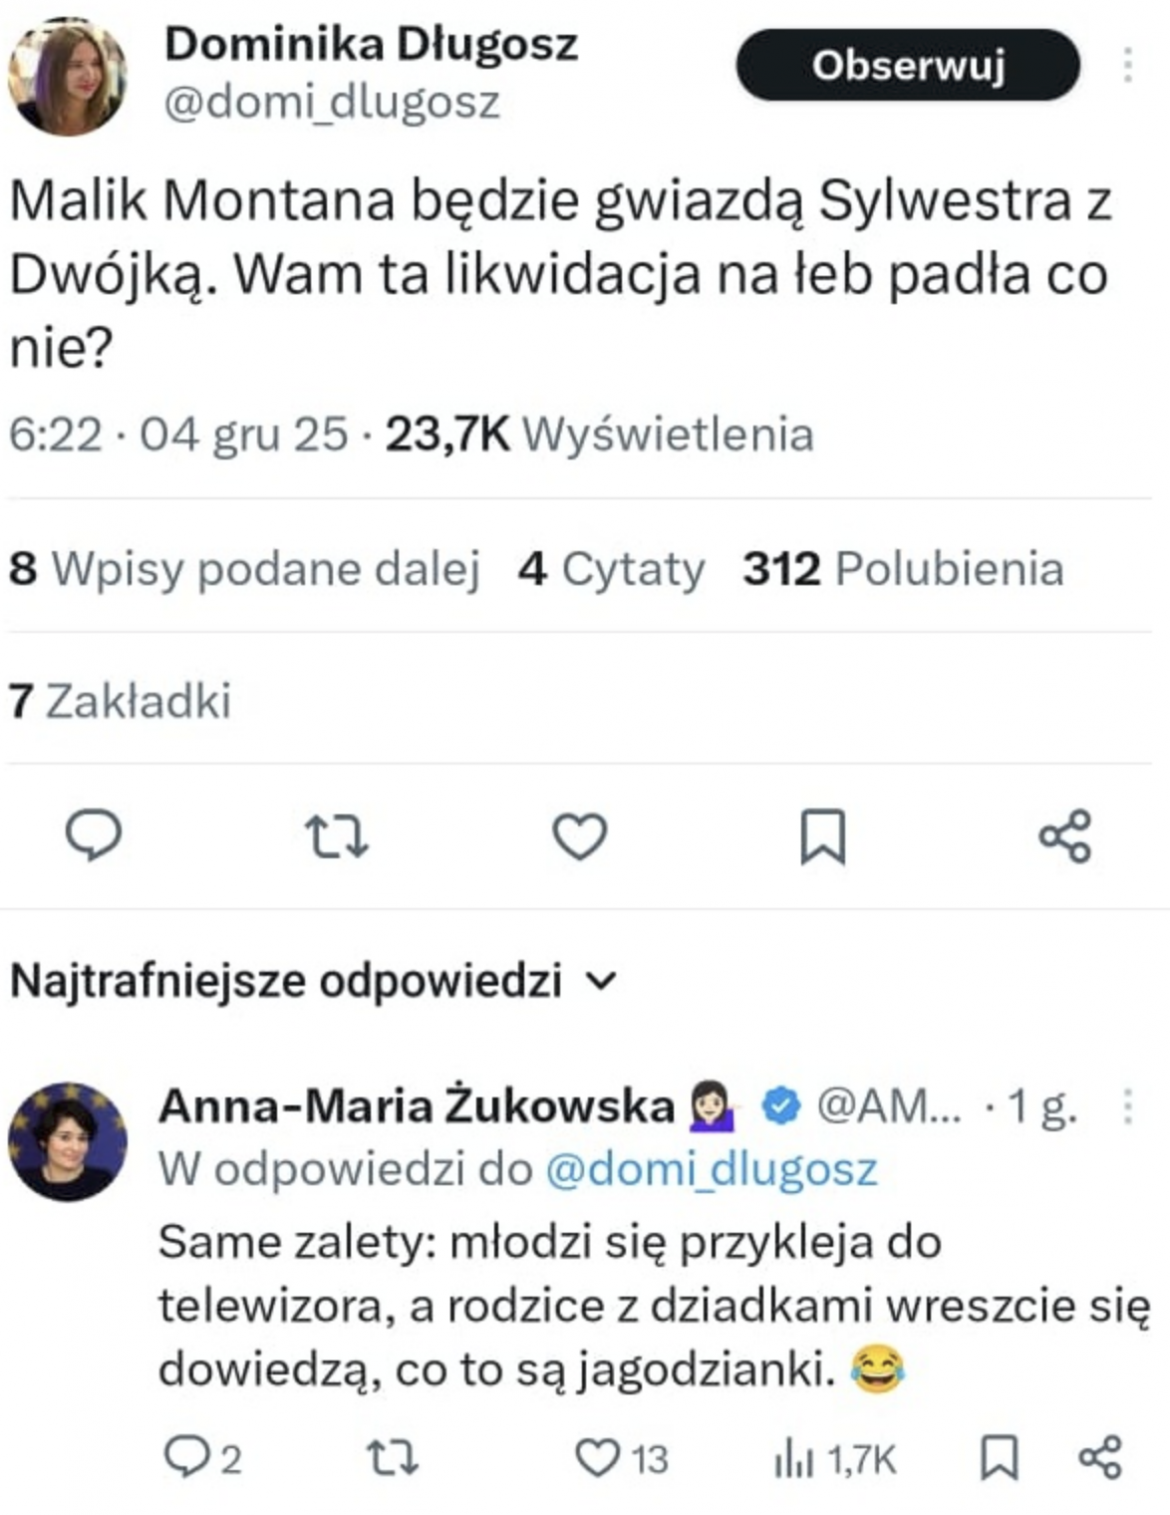Open Anna-Maria Żukowska's avatar
Image resolution: width=1170 pixels, height=1515 pixels.
pyautogui.click(x=68, y=1141)
